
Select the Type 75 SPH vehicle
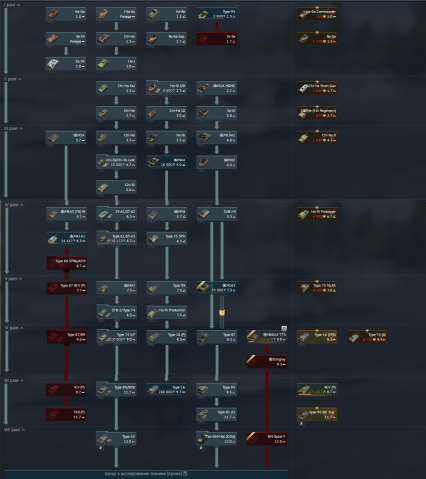[x=167, y=239]
